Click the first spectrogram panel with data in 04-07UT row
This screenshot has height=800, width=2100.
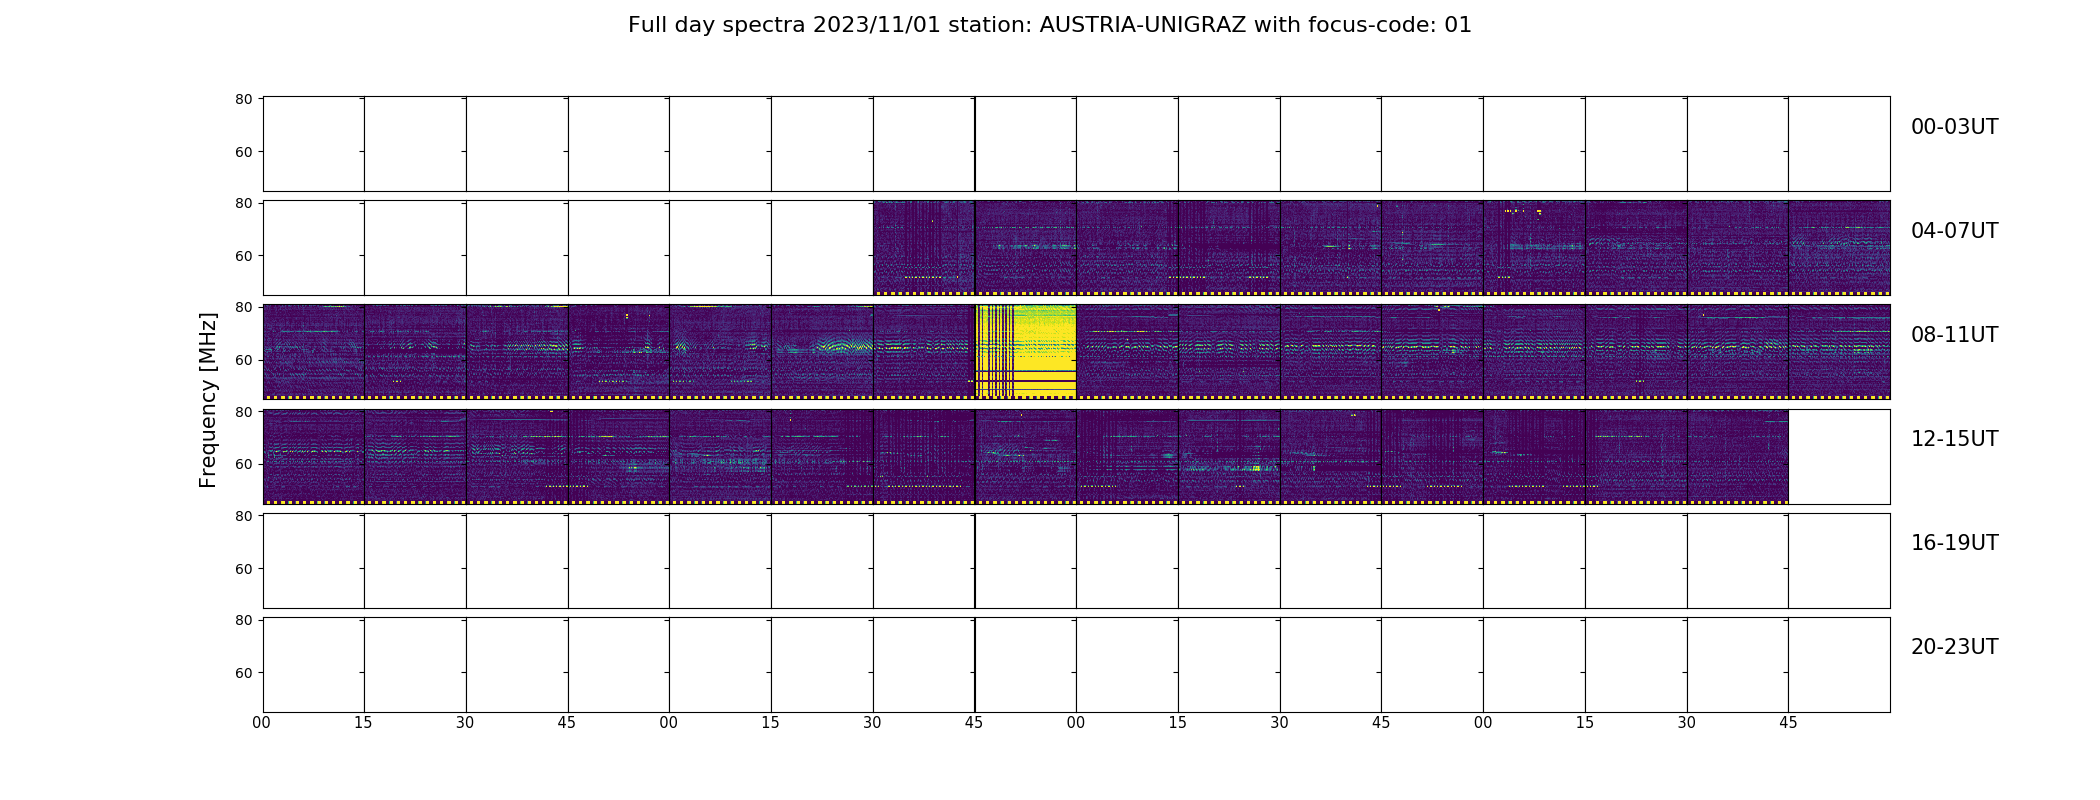[x=924, y=248]
